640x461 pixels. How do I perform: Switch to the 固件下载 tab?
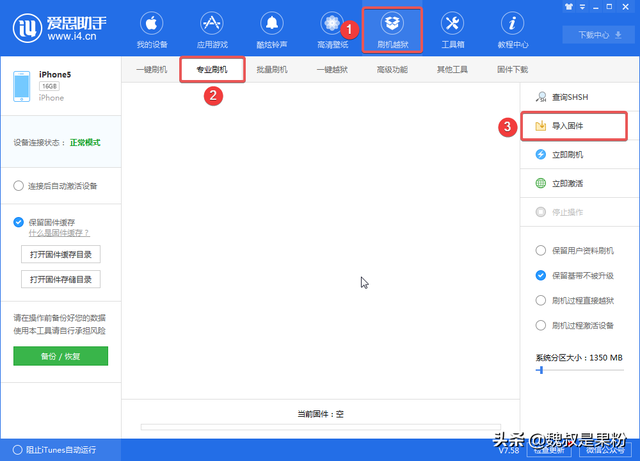tap(512, 69)
